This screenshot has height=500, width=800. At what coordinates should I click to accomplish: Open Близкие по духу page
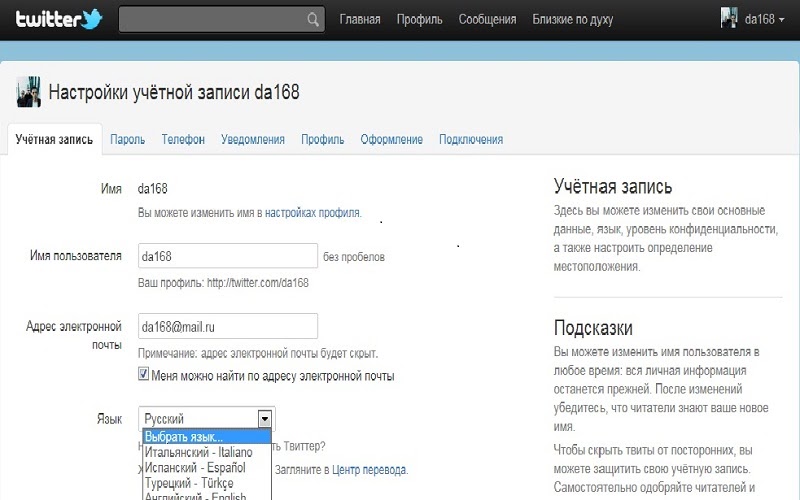tap(572, 19)
